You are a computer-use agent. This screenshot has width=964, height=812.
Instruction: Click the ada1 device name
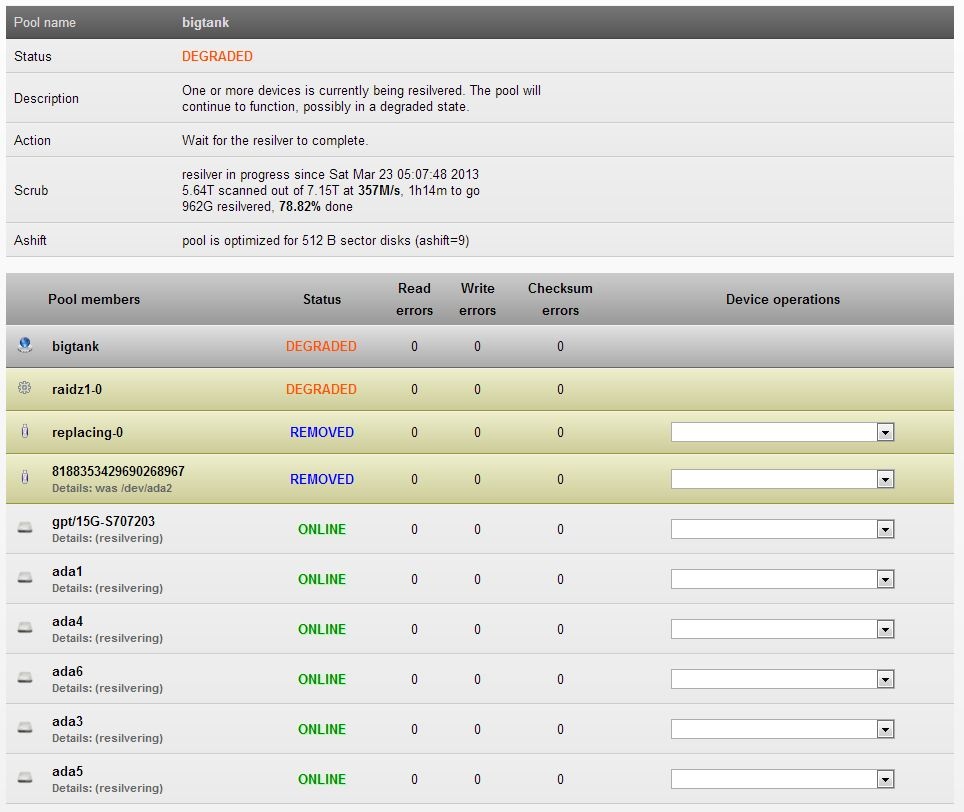pyautogui.click(x=67, y=572)
